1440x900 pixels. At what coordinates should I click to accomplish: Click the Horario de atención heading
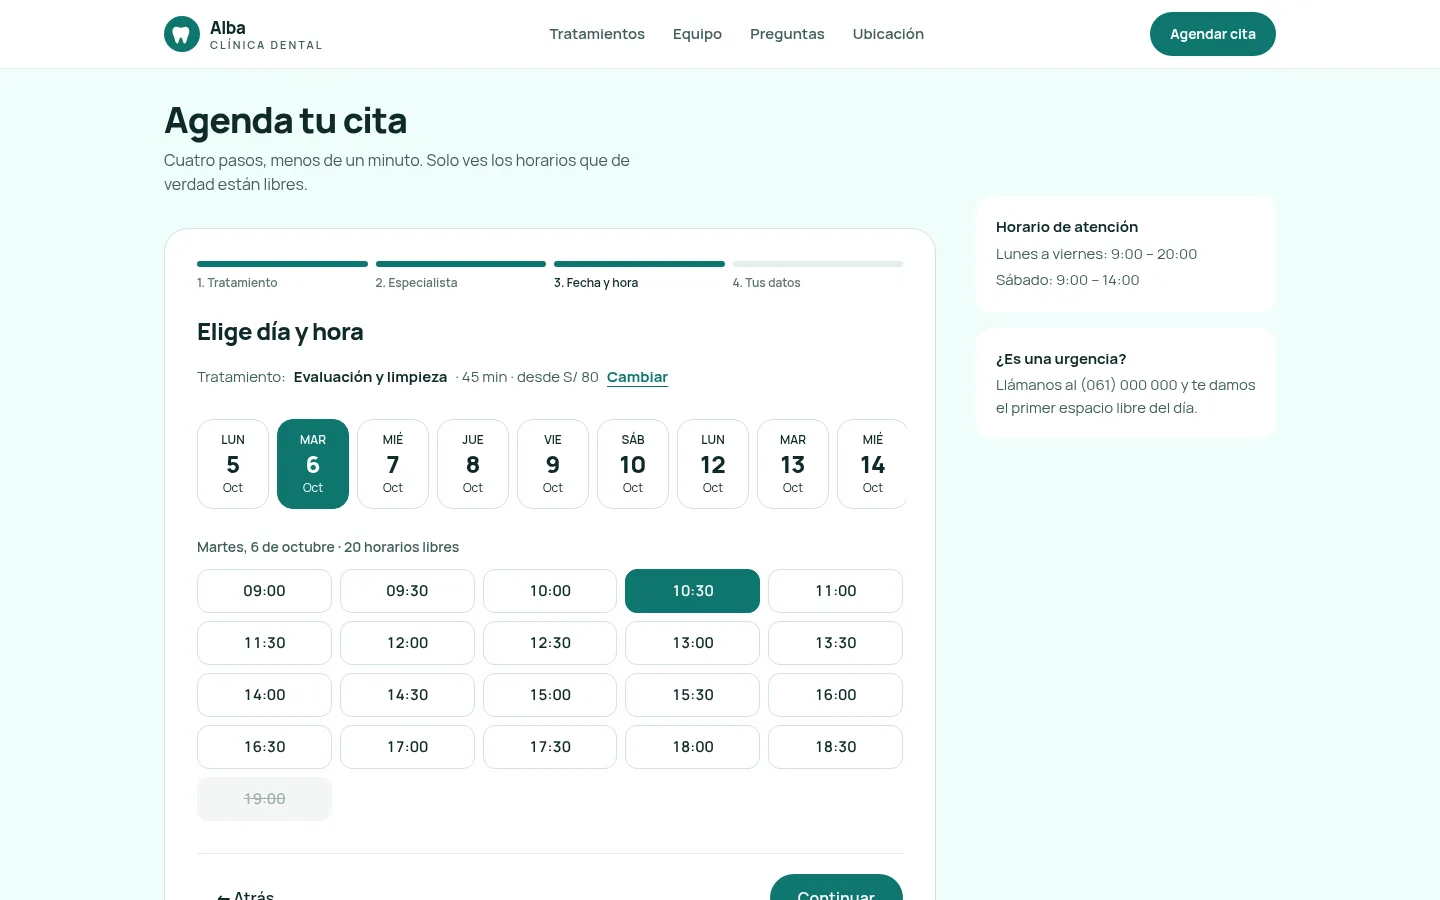click(1067, 227)
